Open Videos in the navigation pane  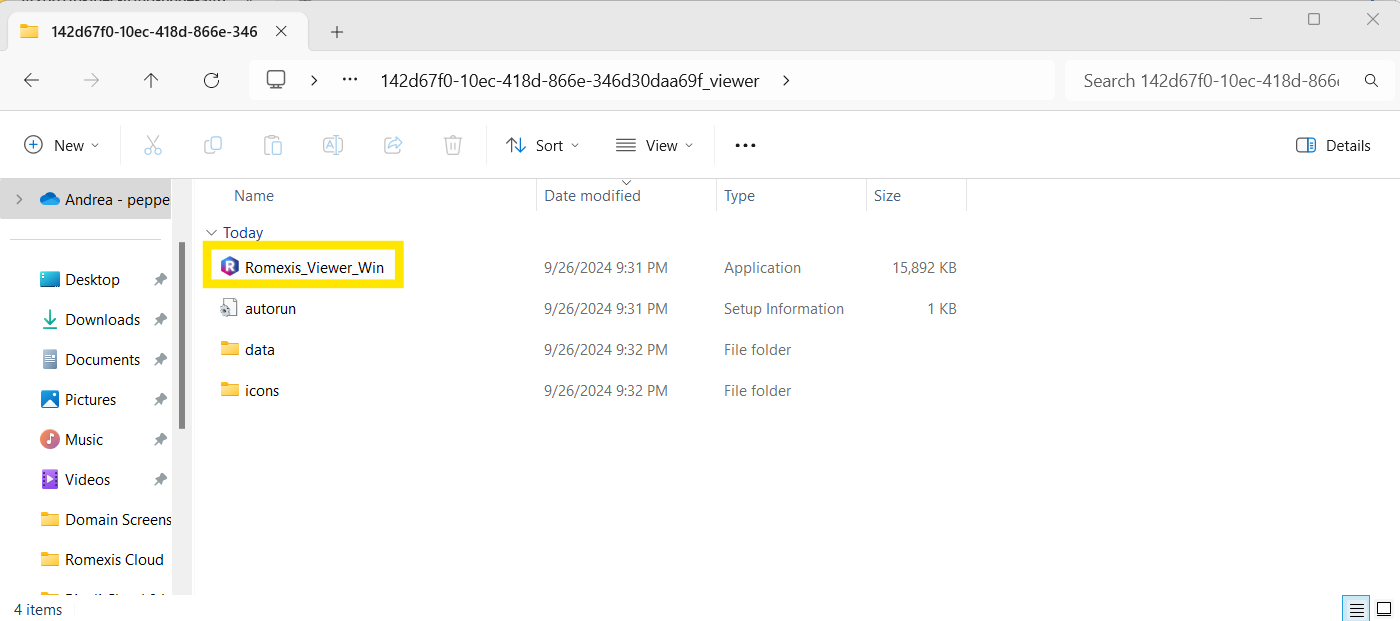point(87,480)
